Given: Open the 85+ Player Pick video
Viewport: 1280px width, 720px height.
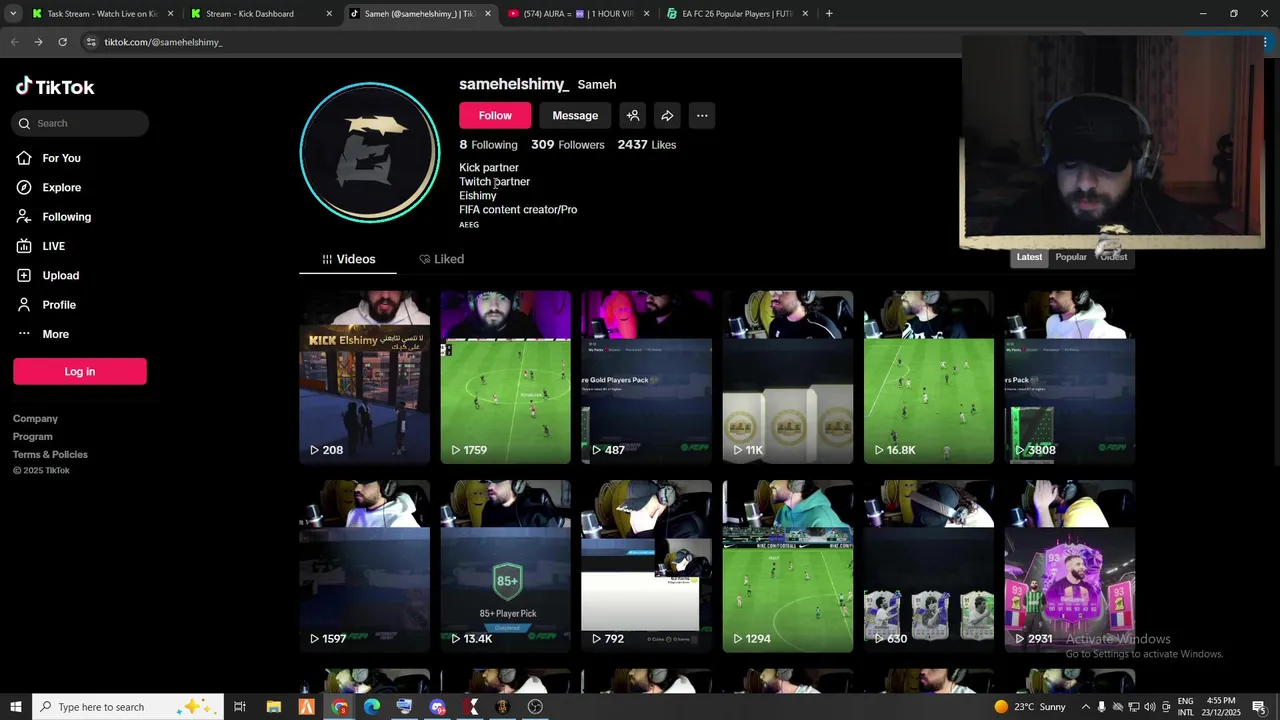Looking at the screenshot, I should 506,566.
